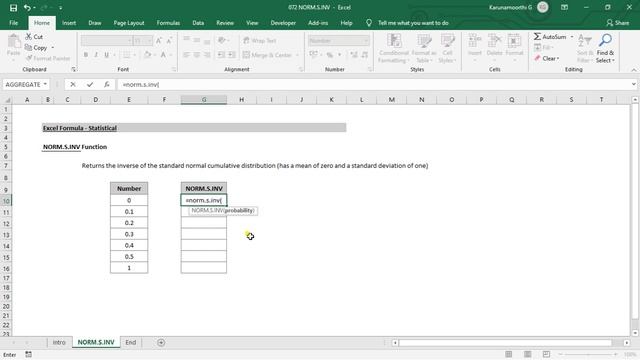This screenshot has height=360, width=640.
Task: Click the Format Painter
Action: pyautogui.click(x=47, y=58)
